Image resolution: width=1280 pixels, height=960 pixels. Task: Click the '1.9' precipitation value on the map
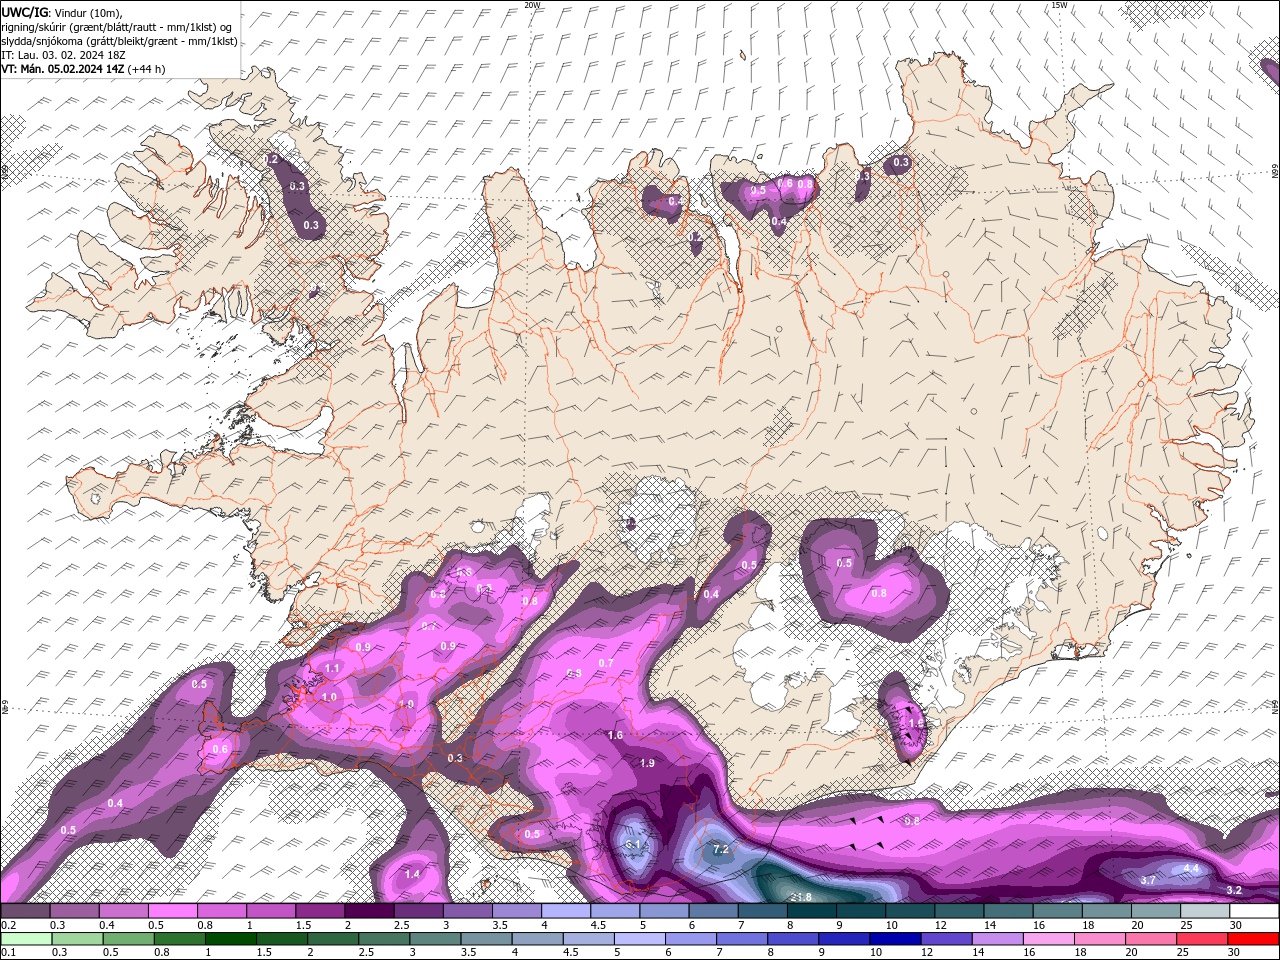pyautogui.click(x=647, y=763)
